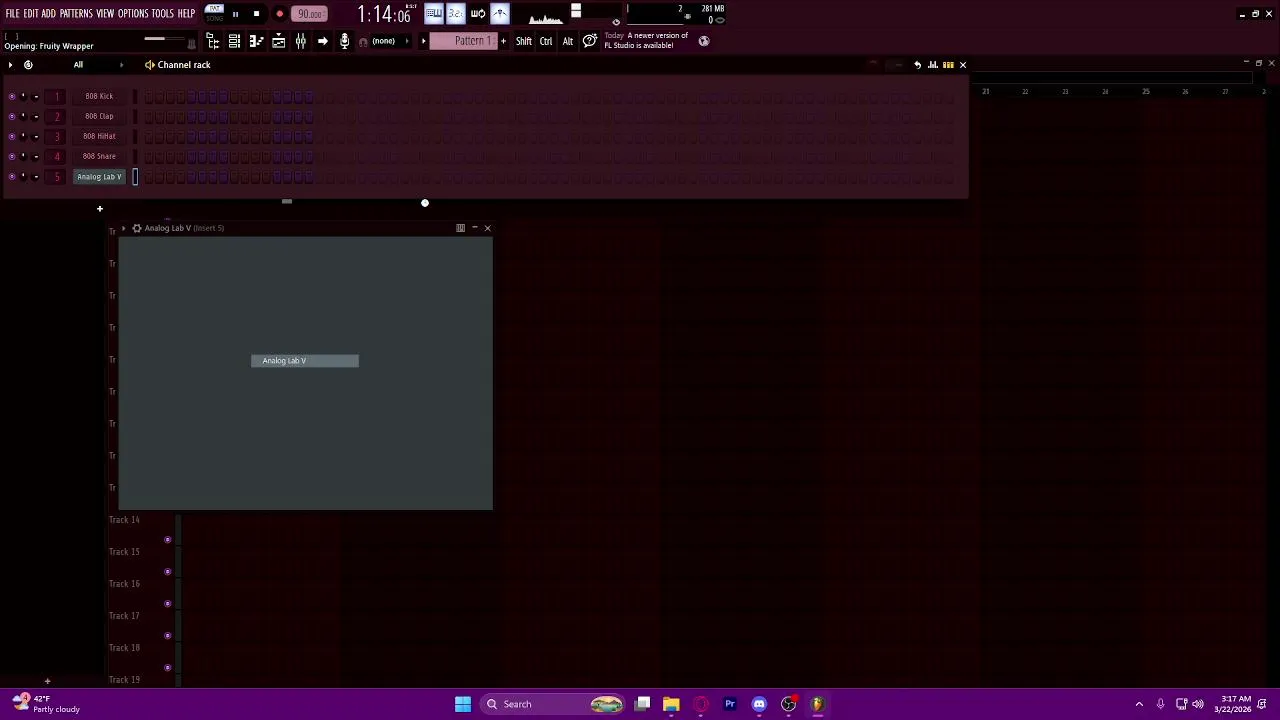The height and width of the screenshot is (720, 1280).
Task: Open Discord from the taskbar
Action: click(759, 704)
